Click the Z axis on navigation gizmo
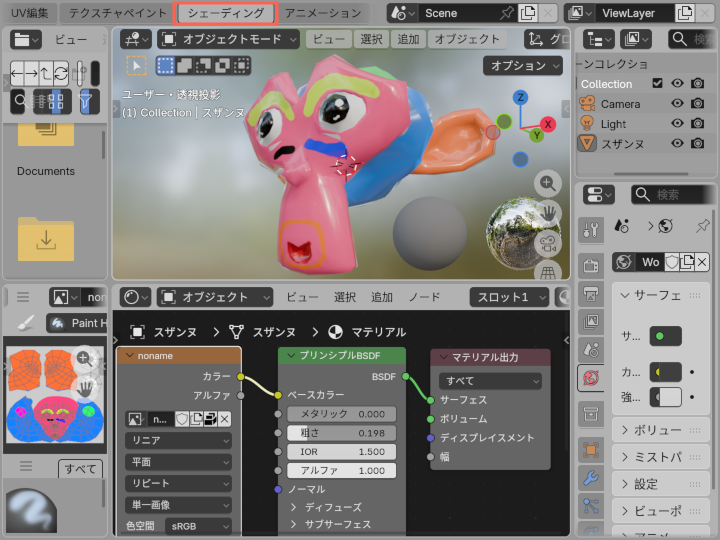The image size is (720, 540). point(520,97)
